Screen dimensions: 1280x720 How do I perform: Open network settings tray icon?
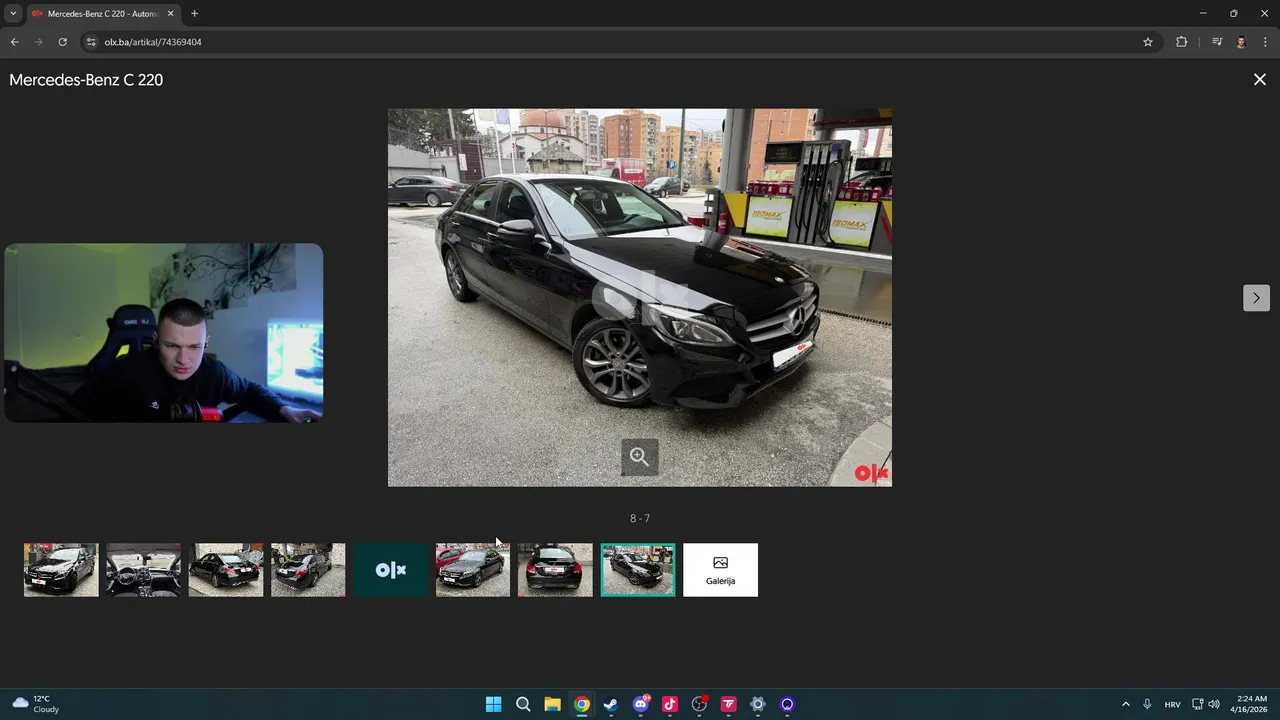(1198, 704)
